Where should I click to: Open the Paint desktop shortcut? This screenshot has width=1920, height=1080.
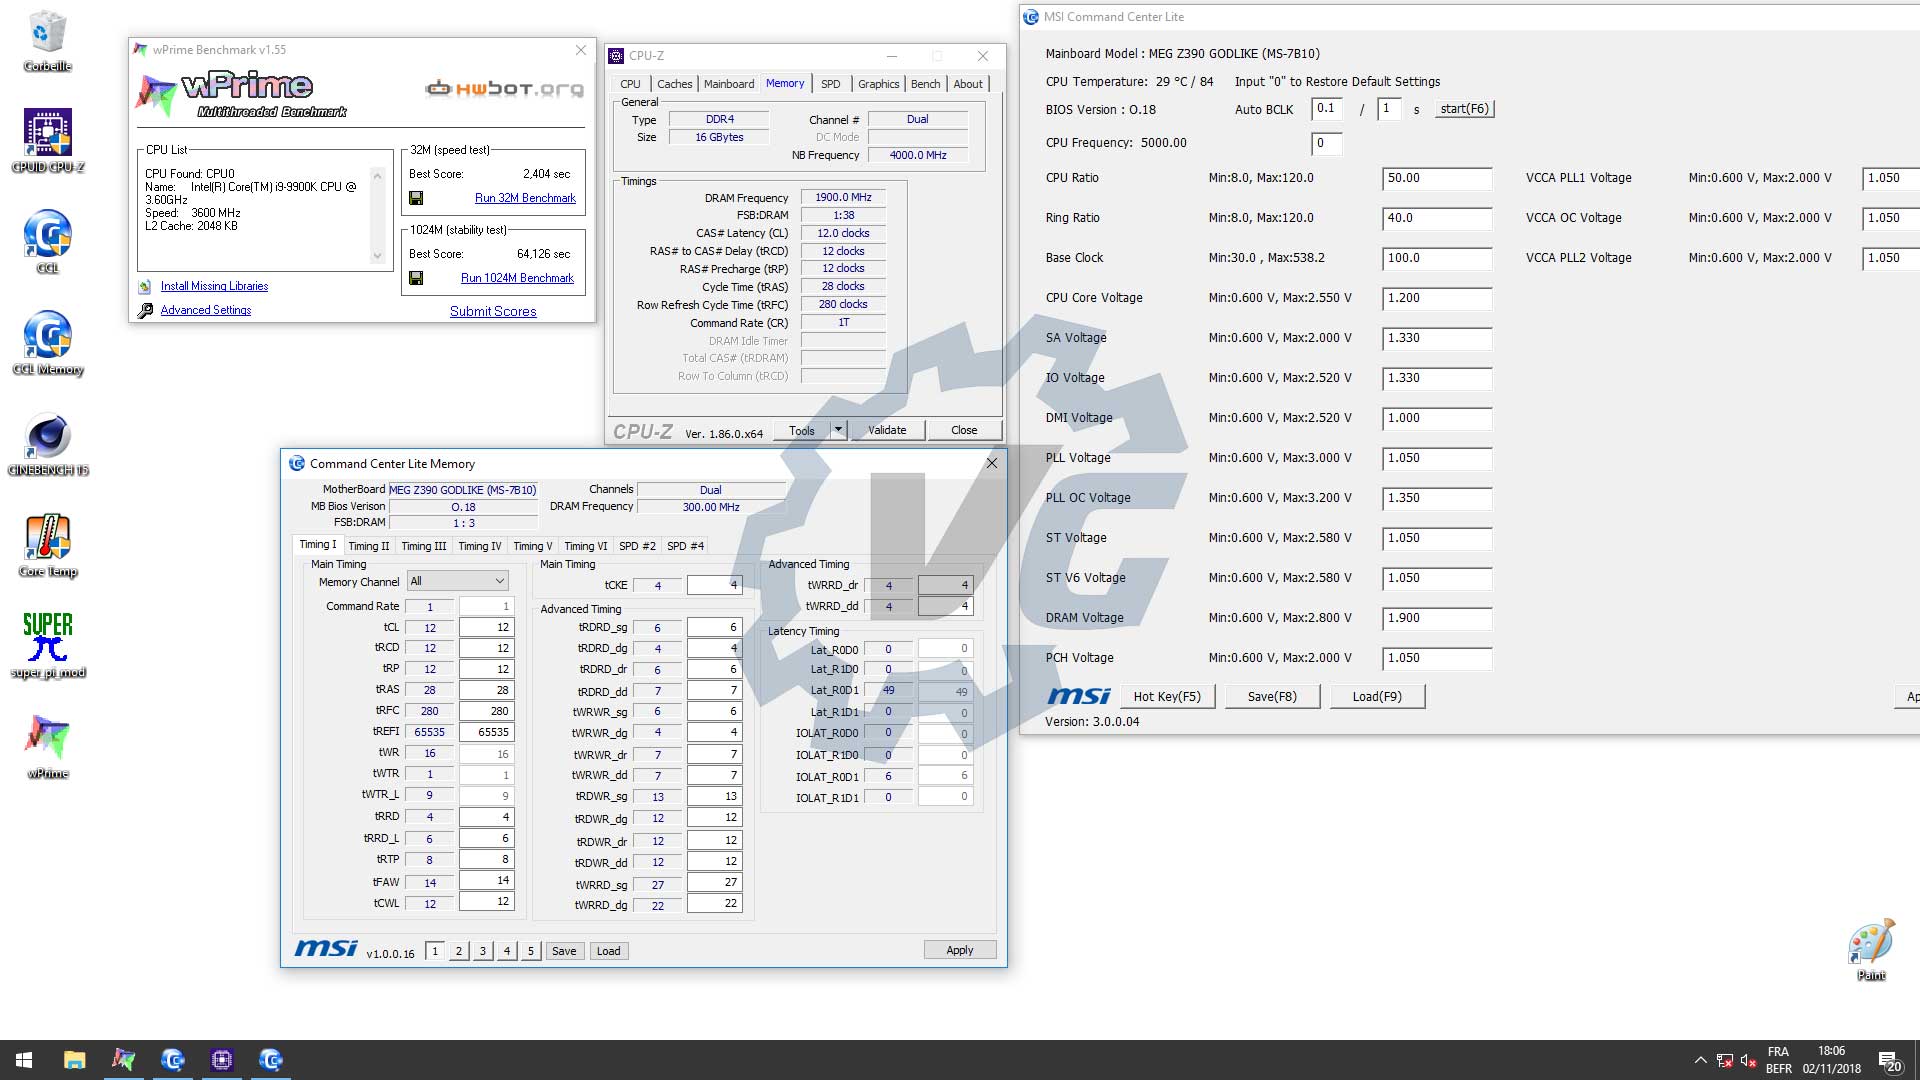(1871, 950)
